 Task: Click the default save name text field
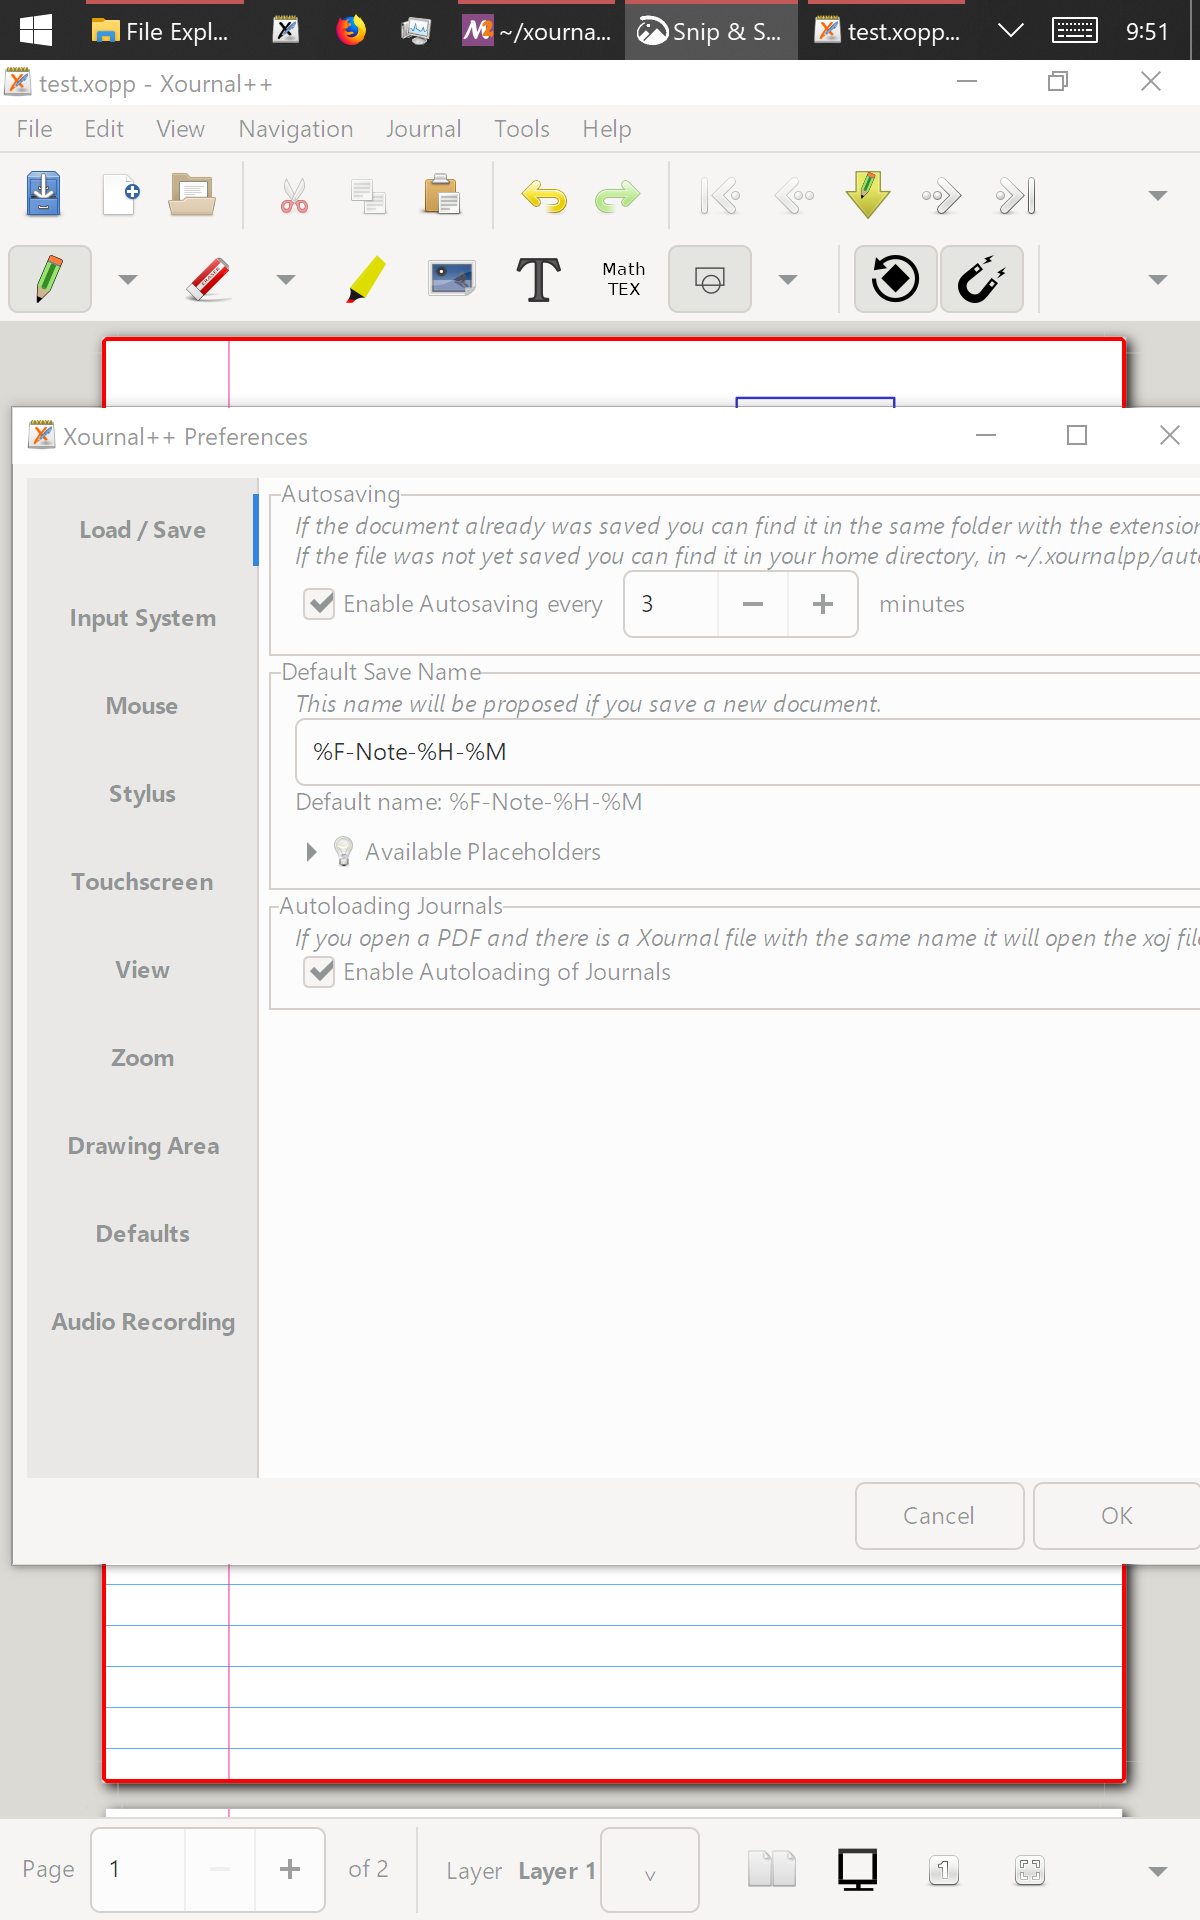tap(748, 752)
